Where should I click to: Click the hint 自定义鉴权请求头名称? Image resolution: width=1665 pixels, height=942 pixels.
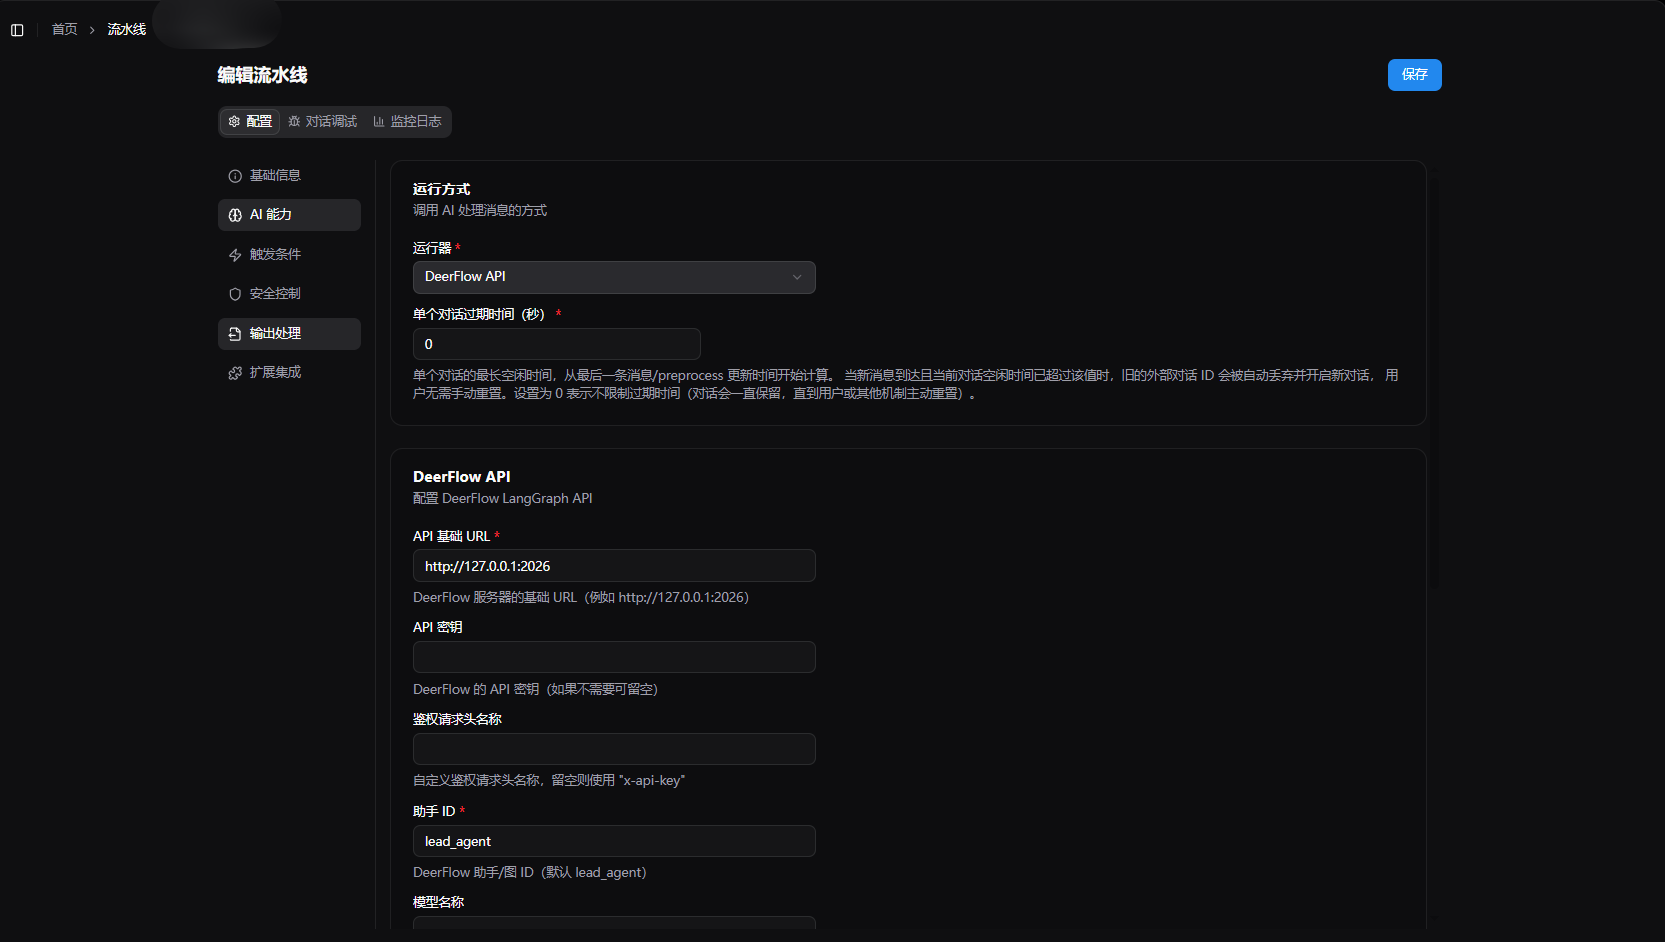point(549,780)
